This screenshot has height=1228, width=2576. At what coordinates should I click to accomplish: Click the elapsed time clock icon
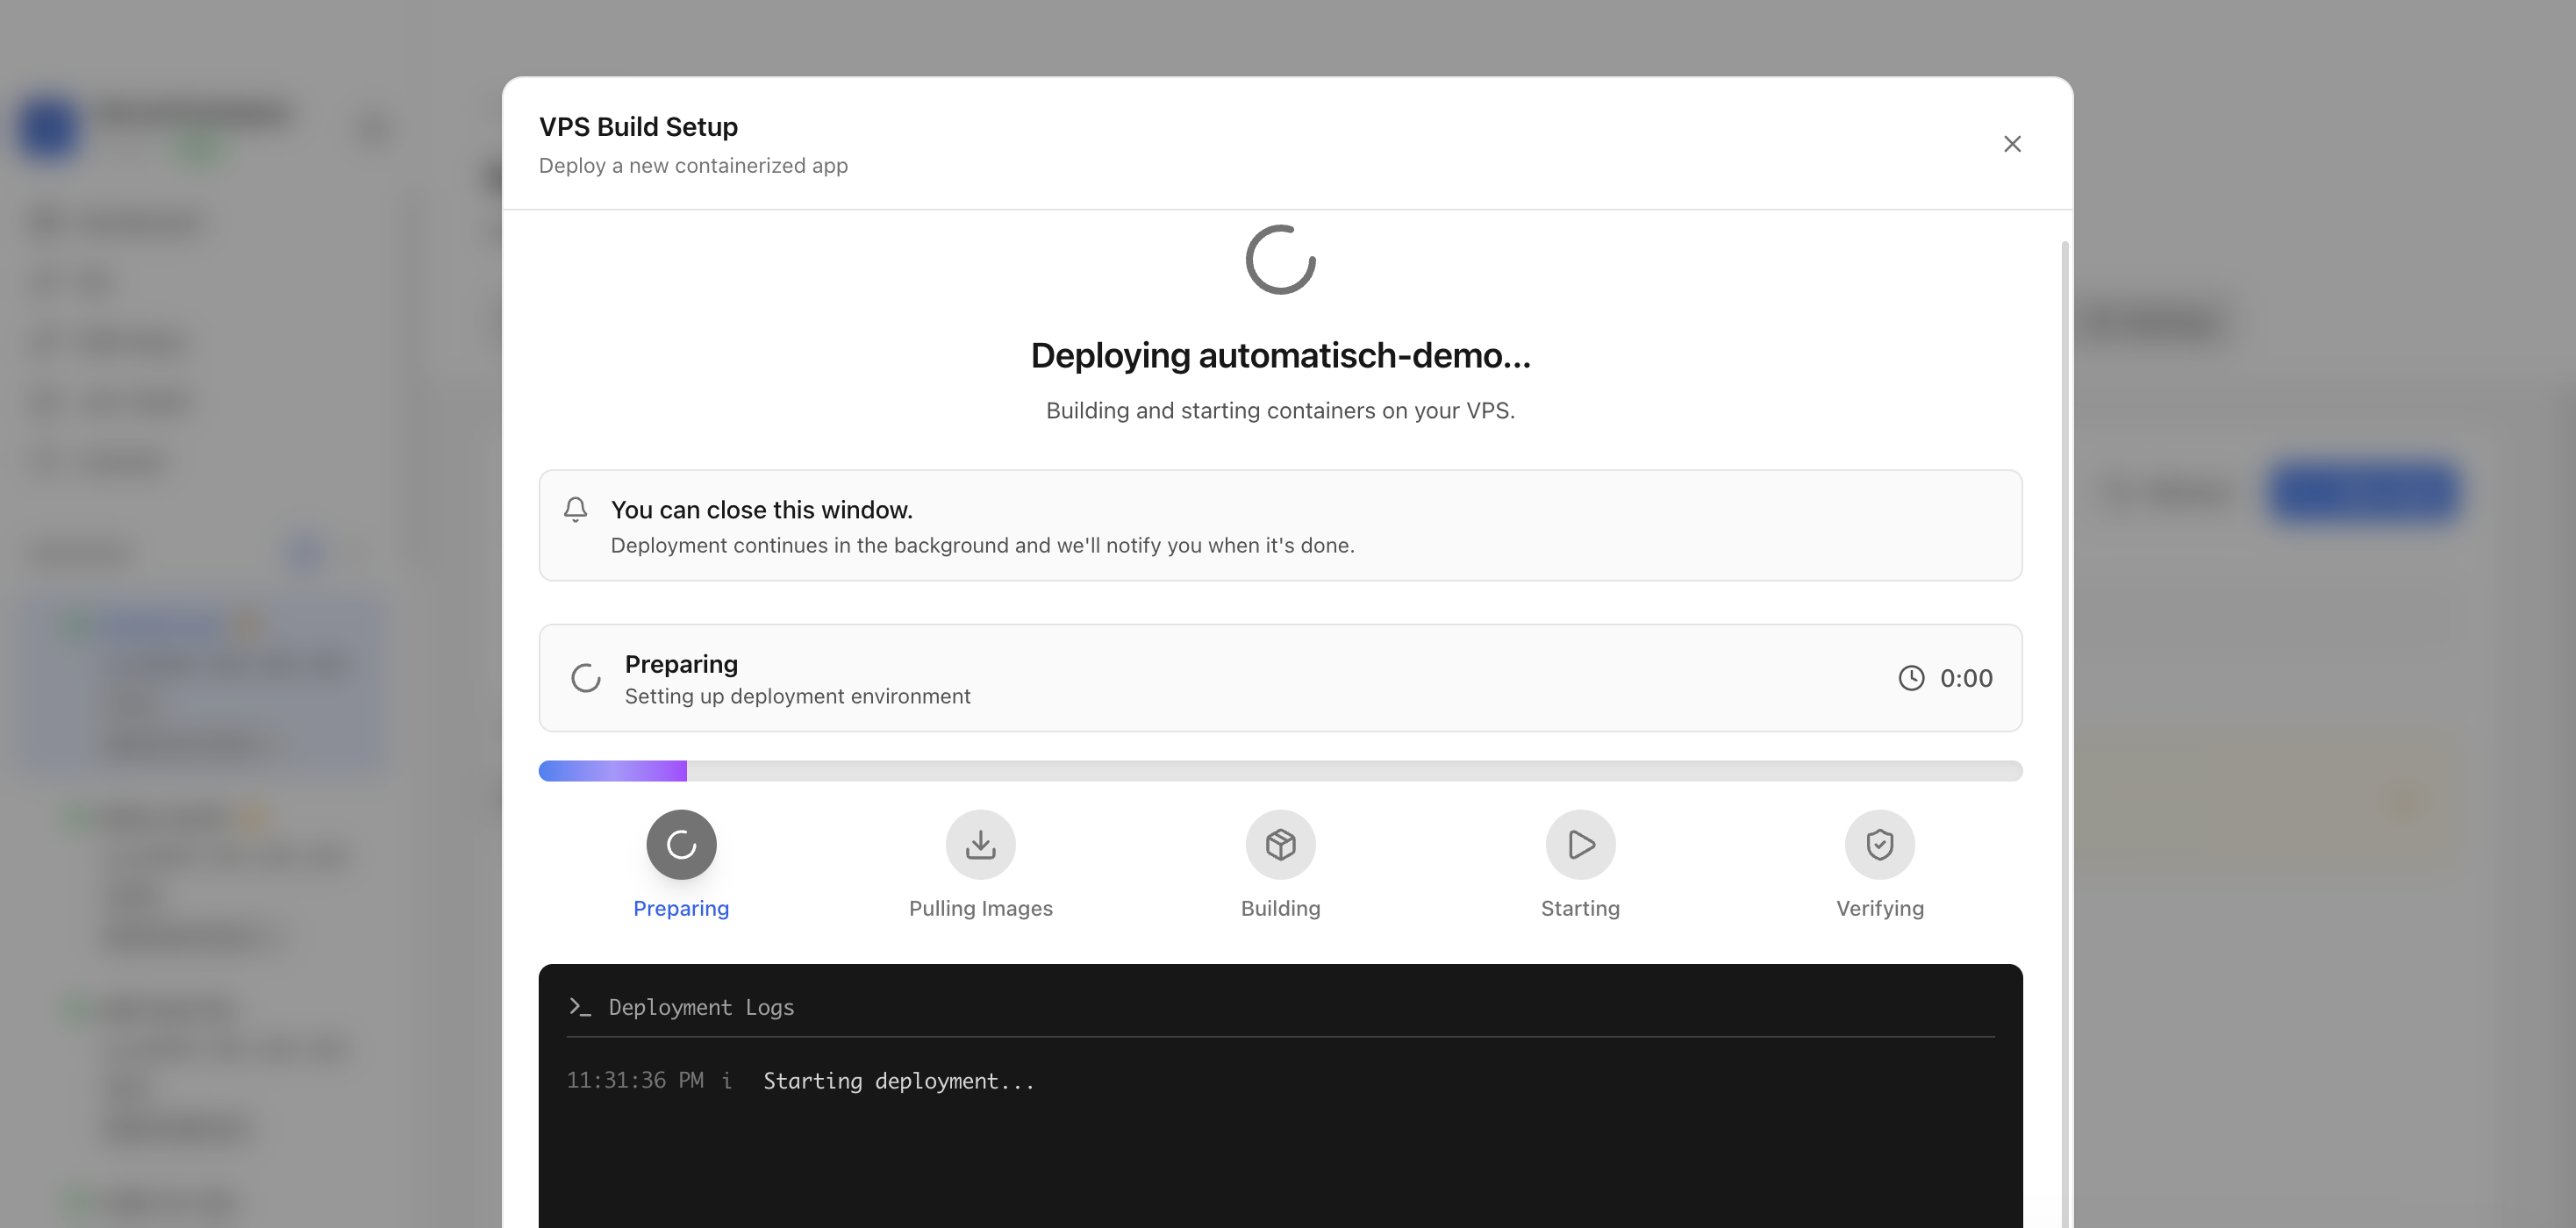pyautogui.click(x=1911, y=678)
